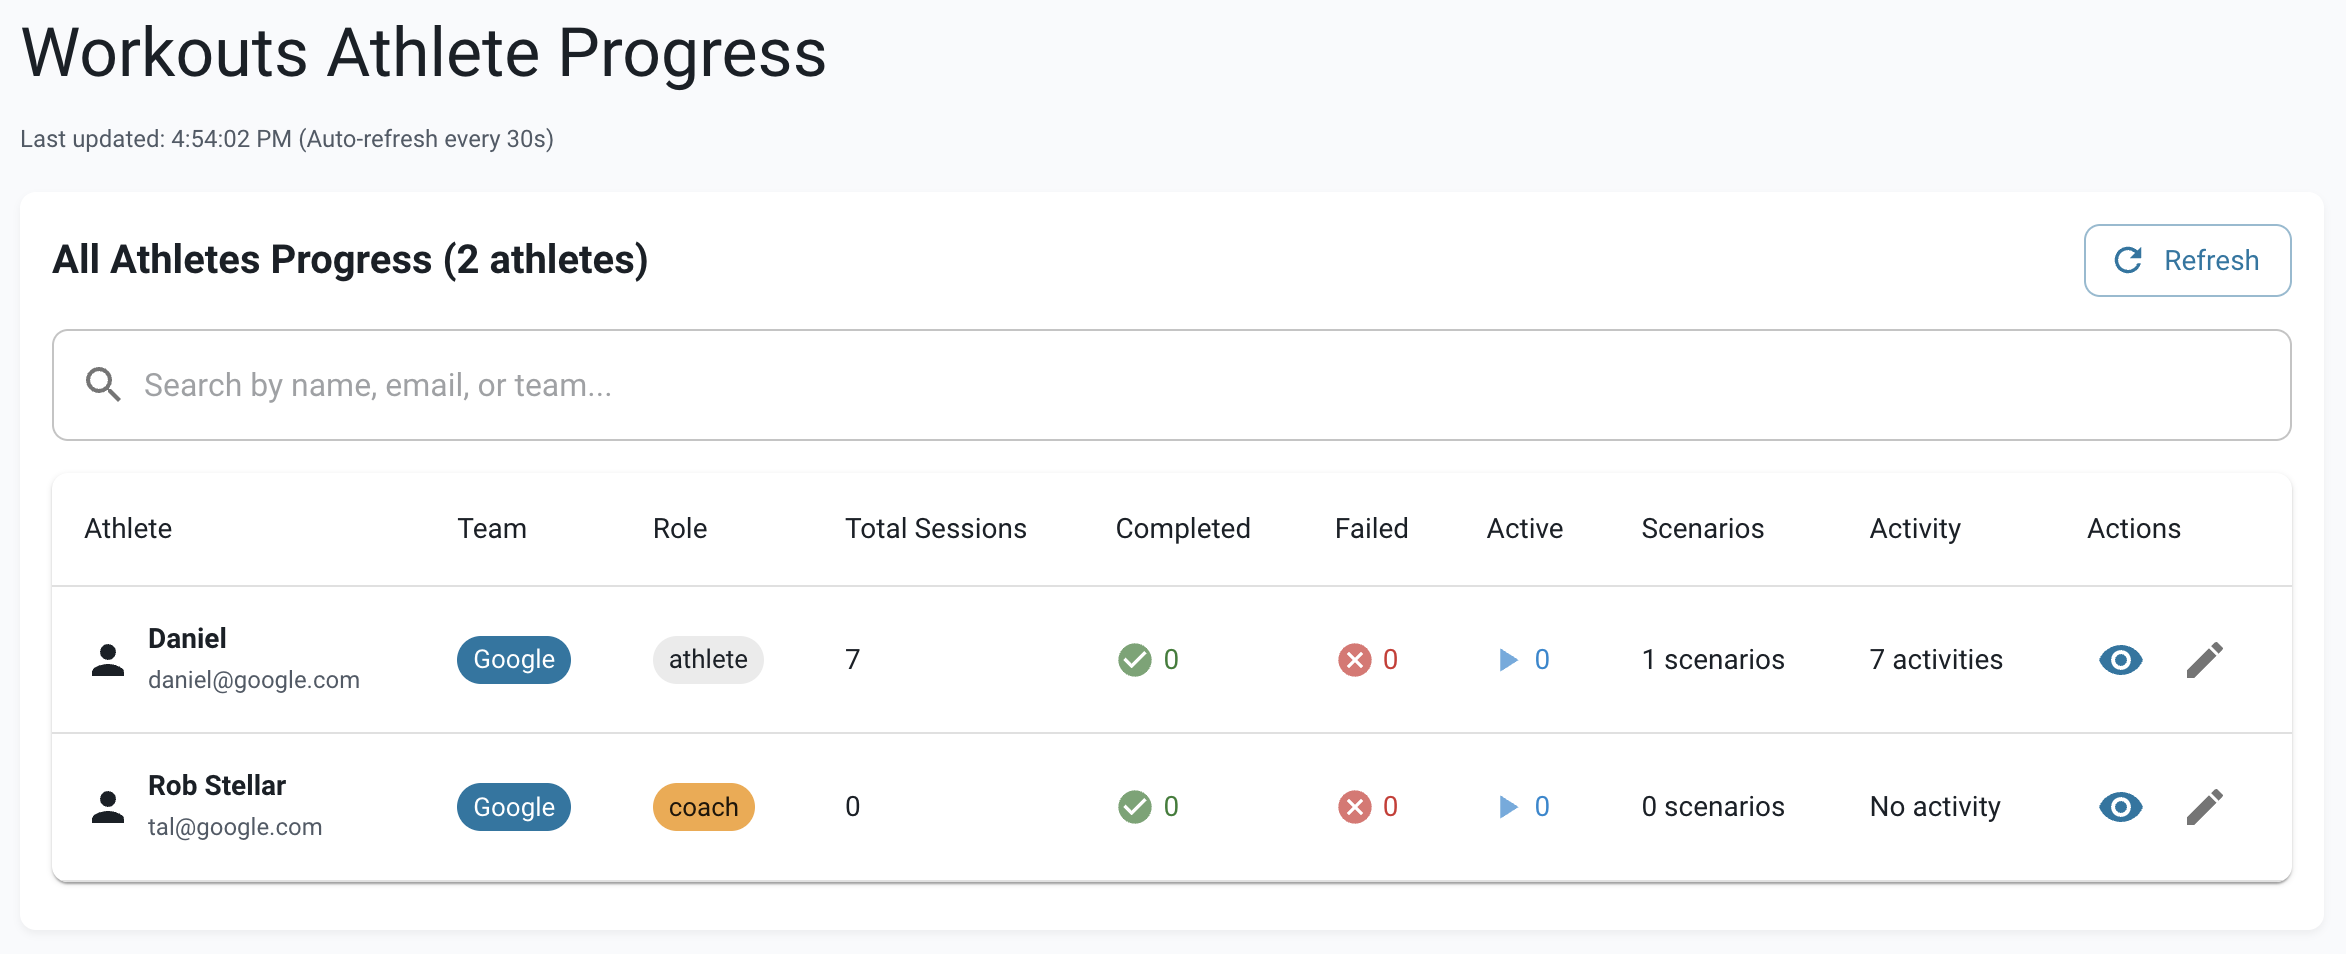Click the athlete role badge in Daniel's row

pos(707,659)
